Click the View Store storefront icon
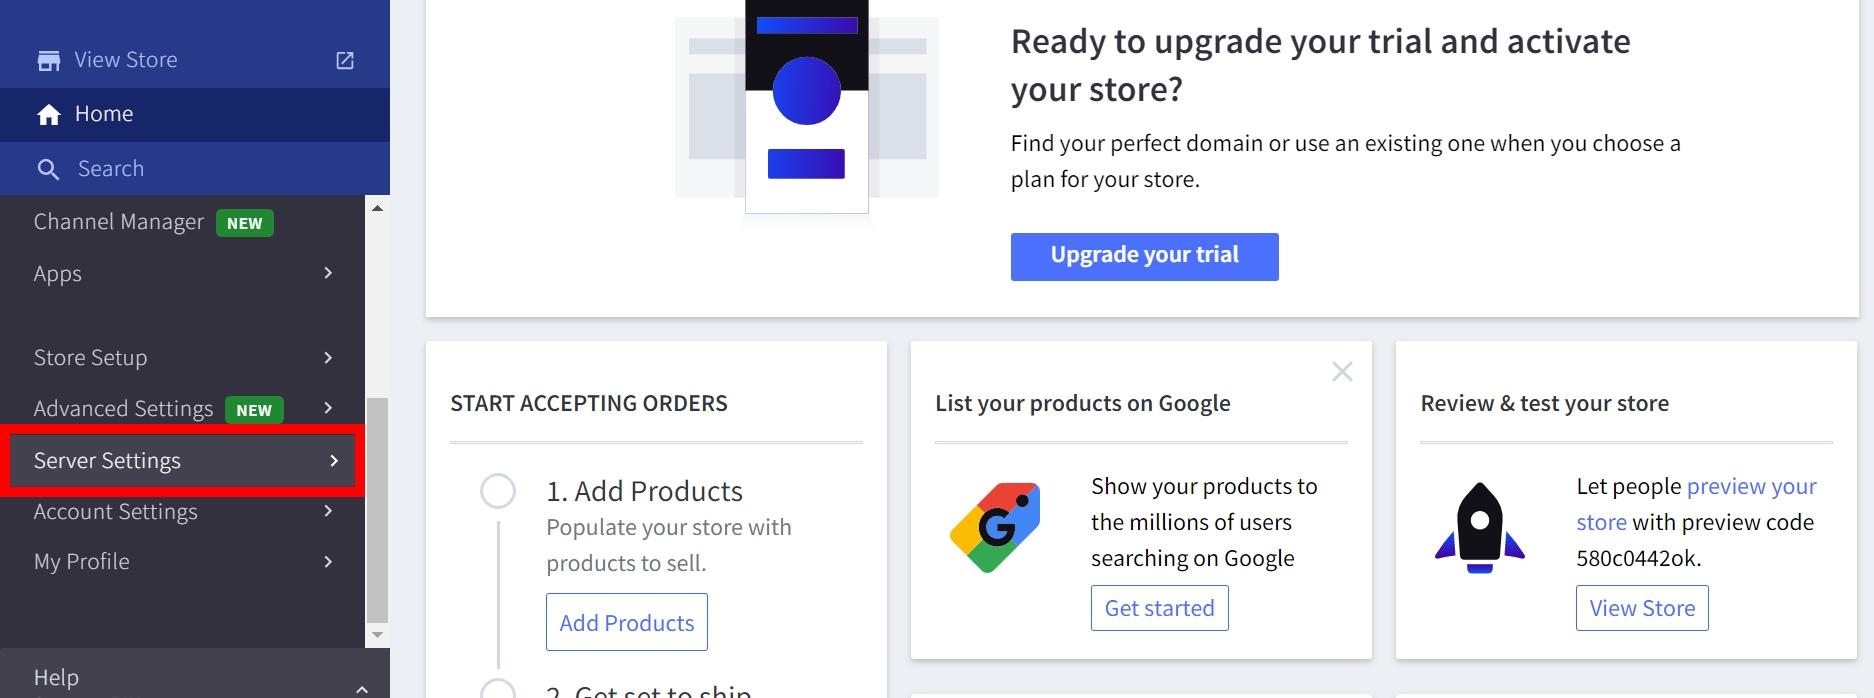1874x698 pixels. point(48,61)
